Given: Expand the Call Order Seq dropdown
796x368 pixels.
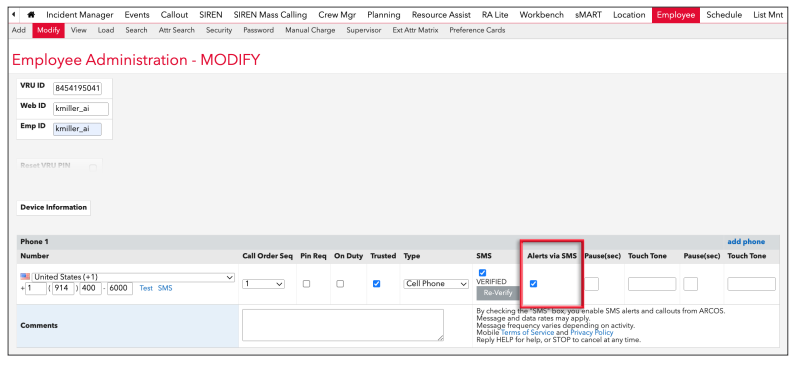Looking at the screenshot, I should [263, 284].
